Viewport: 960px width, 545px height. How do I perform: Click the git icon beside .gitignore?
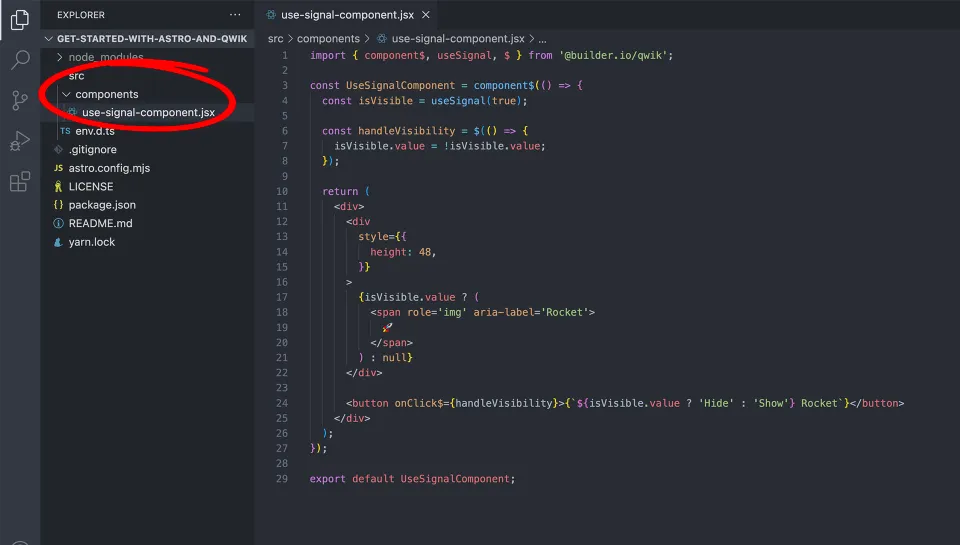click(x=58, y=149)
